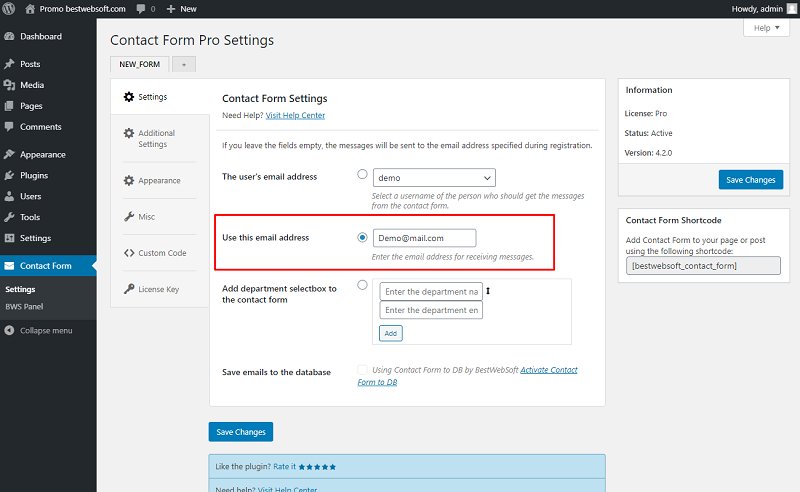Viewport: 800px width, 492px height.
Task: Click the 'License: Pro' text
Action: pyautogui.click(x=645, y=113)
